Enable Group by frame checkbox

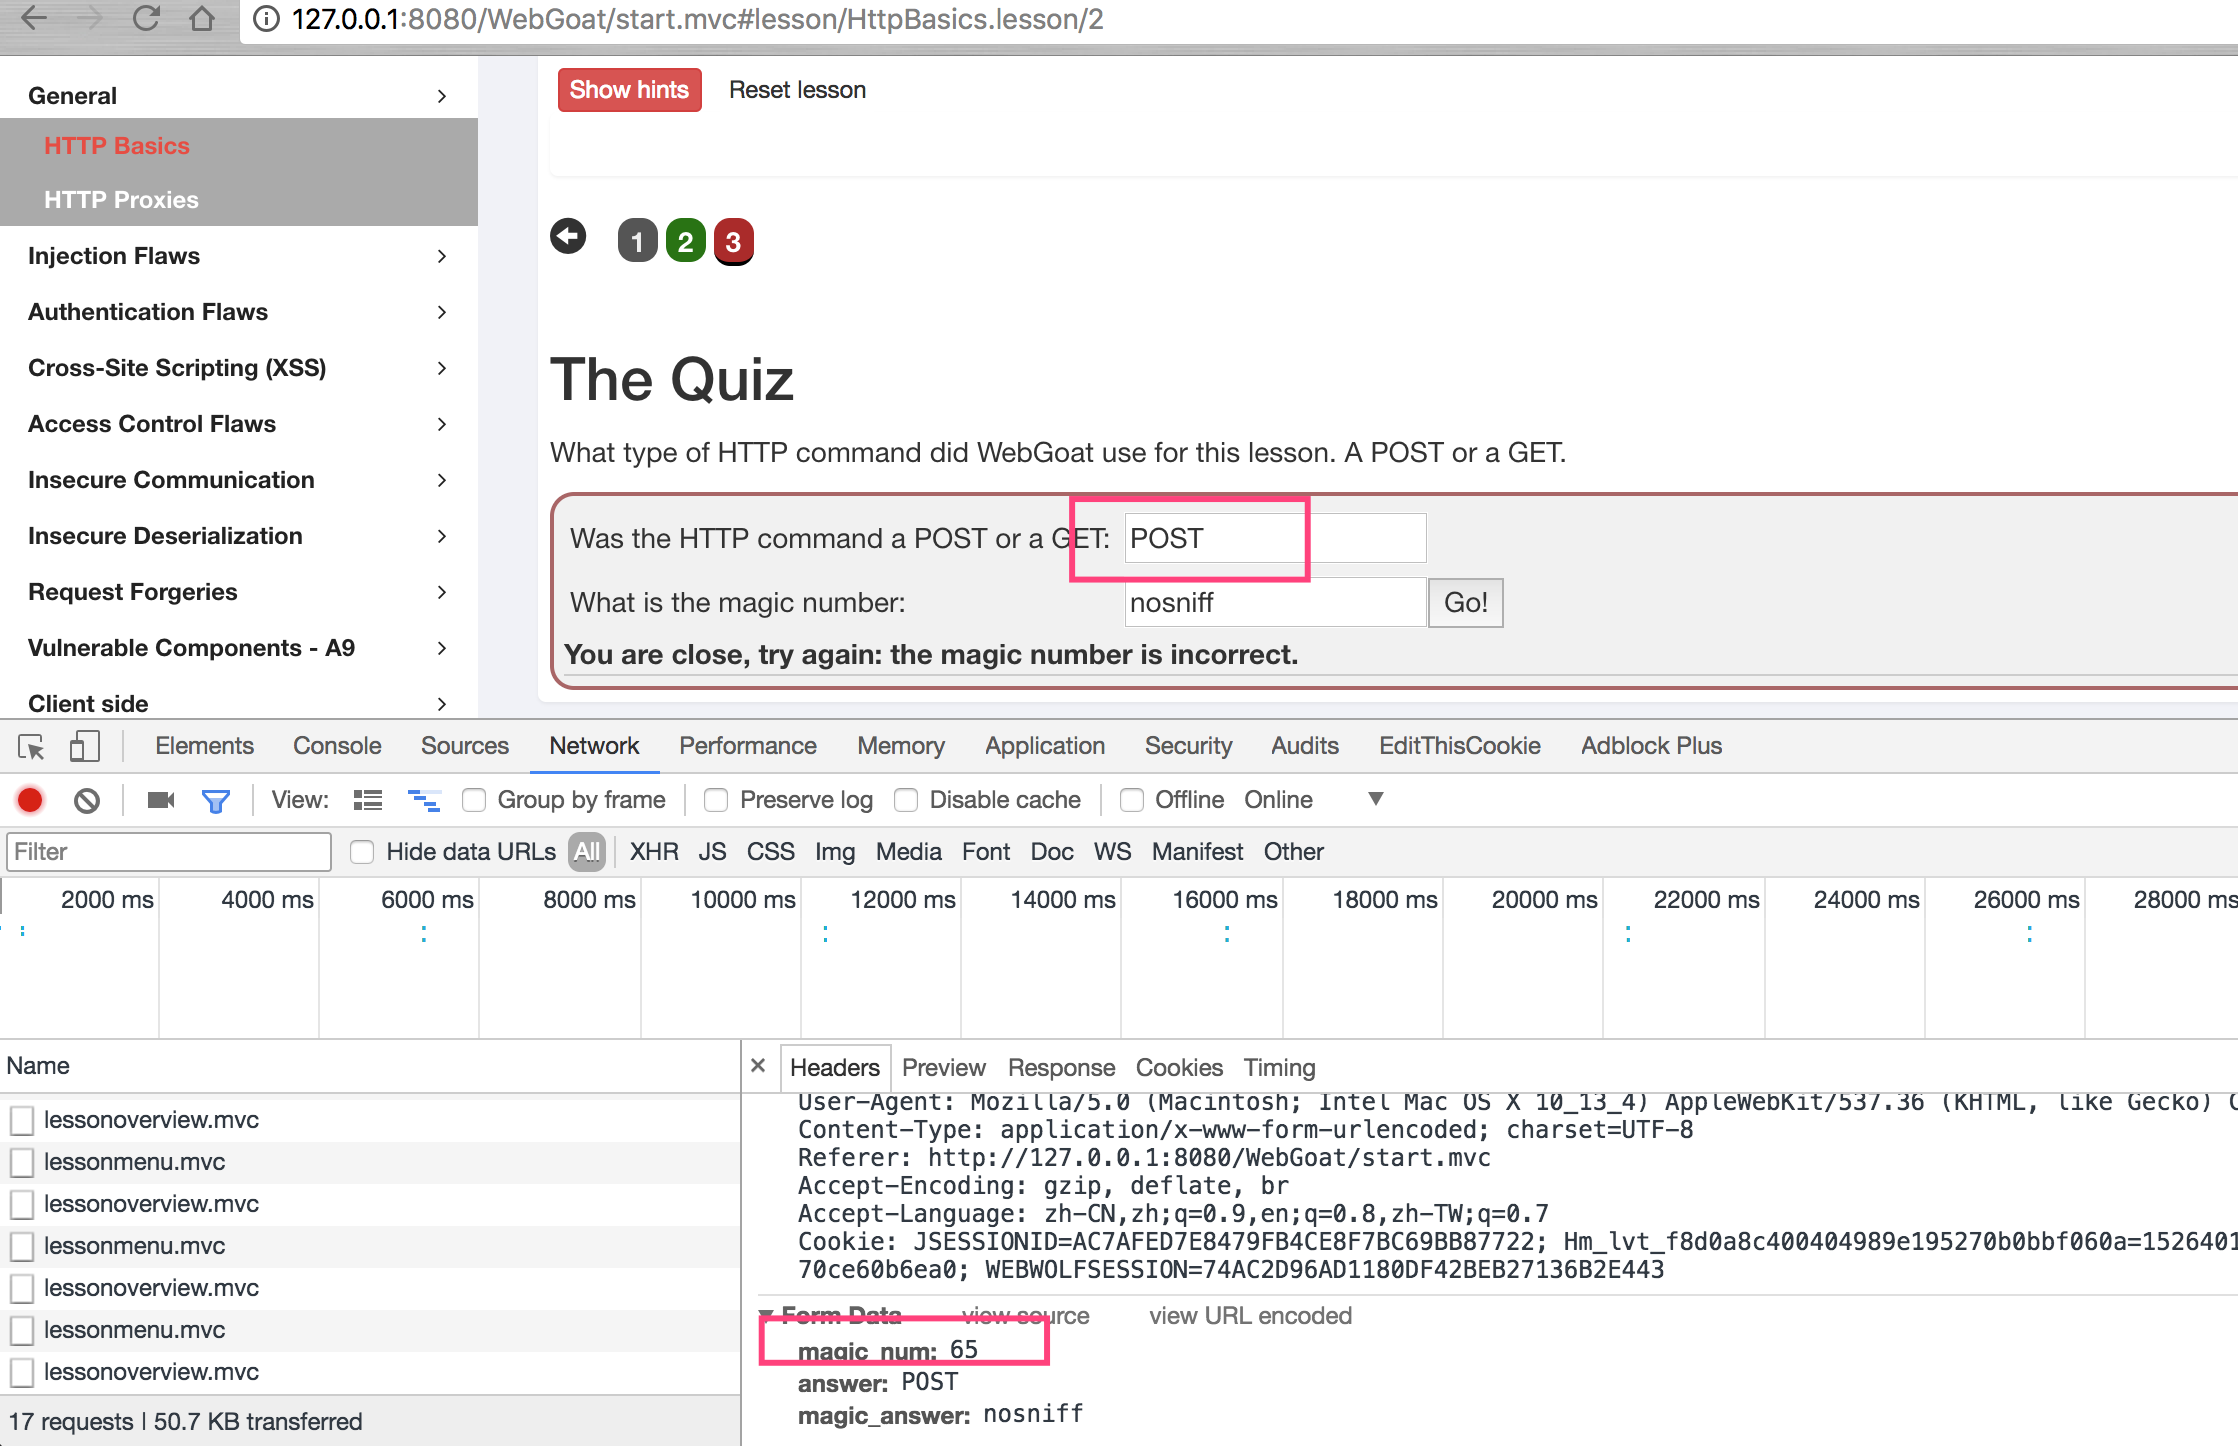coord(474,800)
